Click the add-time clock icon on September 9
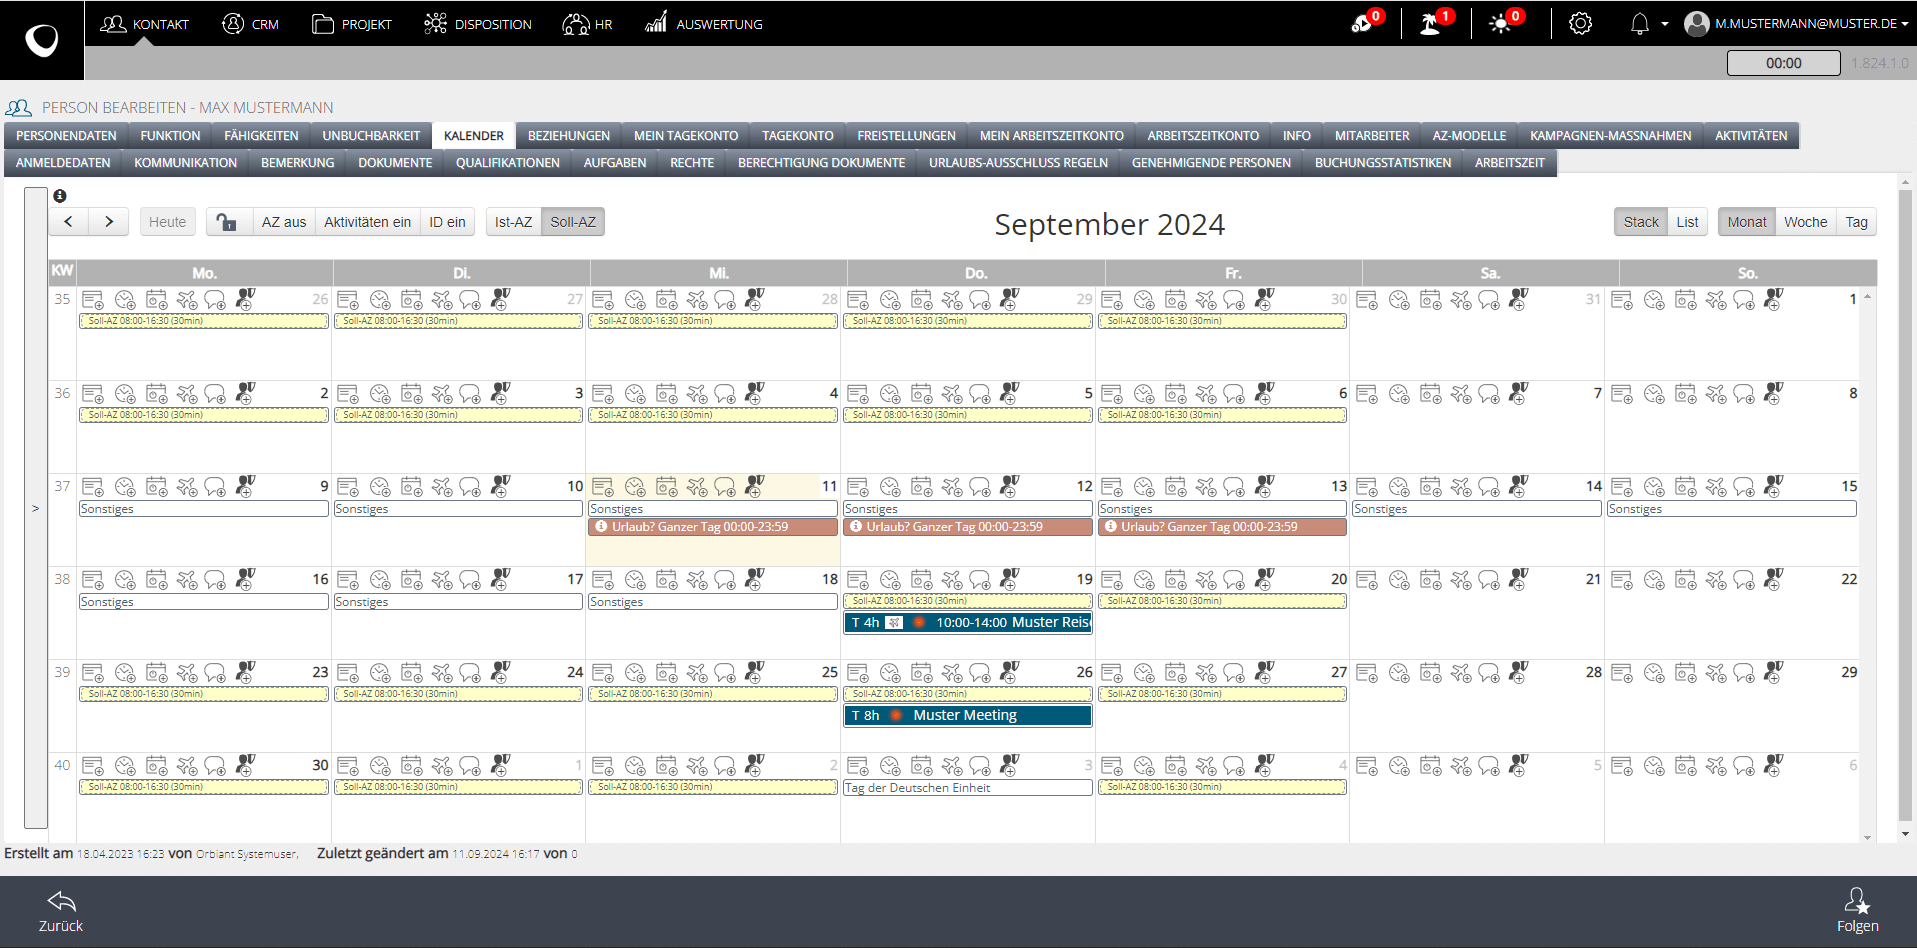This screenshot has height=948, width=1917. click(x=125, y=487)
